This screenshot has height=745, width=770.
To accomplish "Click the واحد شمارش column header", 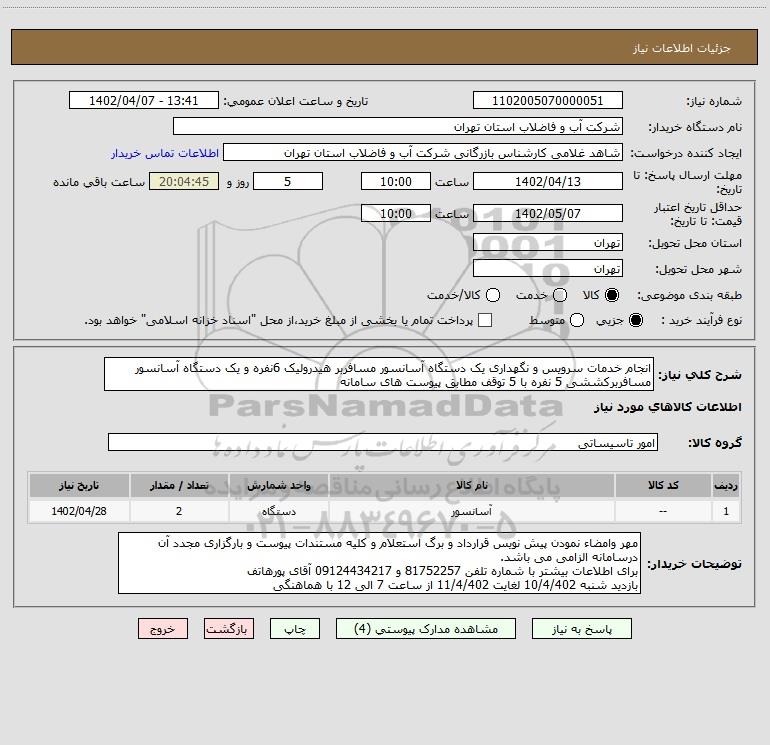I will [278, 485].
